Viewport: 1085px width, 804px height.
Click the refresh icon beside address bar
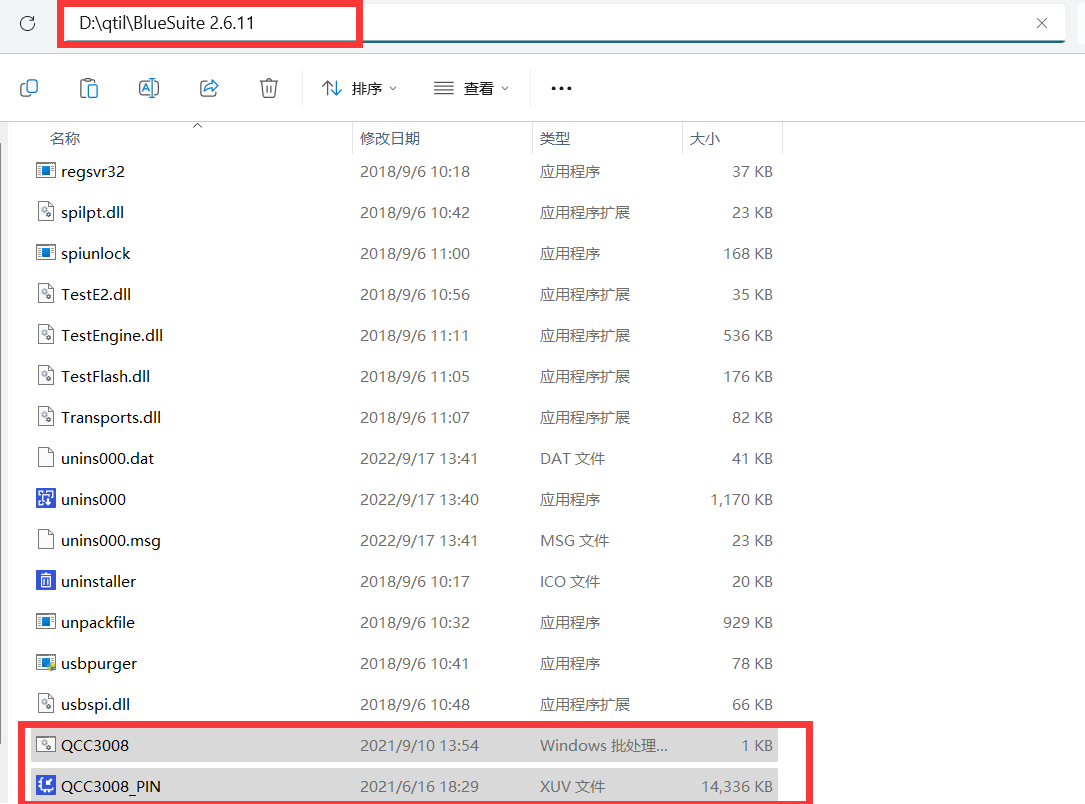[28, 24]
